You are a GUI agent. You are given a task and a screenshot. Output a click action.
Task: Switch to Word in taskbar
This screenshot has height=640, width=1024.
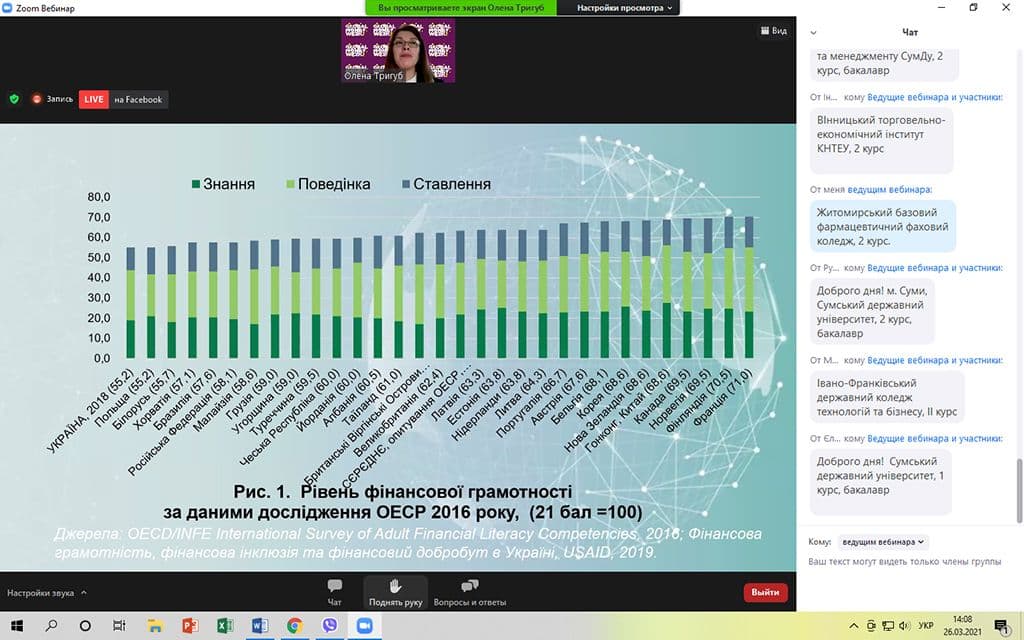(x=260, y=626)
